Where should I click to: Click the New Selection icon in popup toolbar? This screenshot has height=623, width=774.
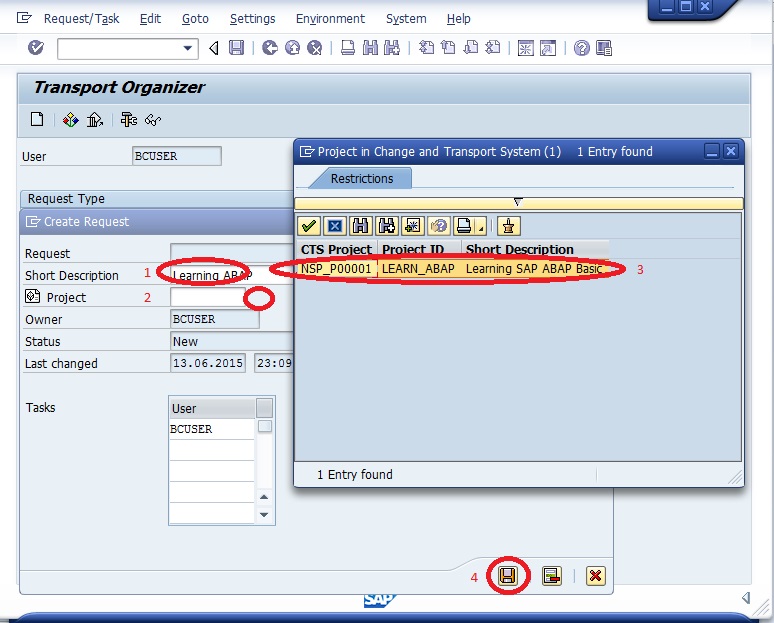412,226
